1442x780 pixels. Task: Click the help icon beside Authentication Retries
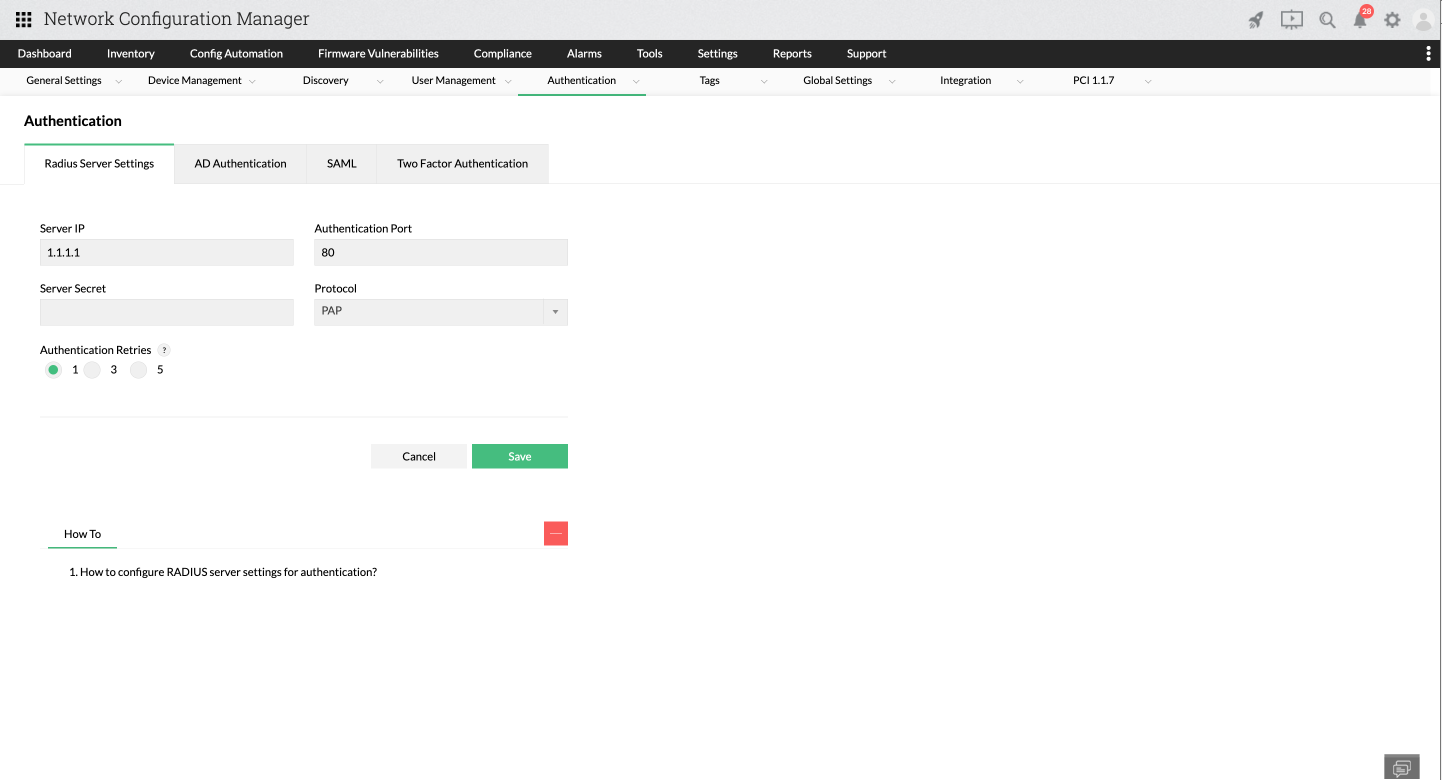[x=164, y=350]
